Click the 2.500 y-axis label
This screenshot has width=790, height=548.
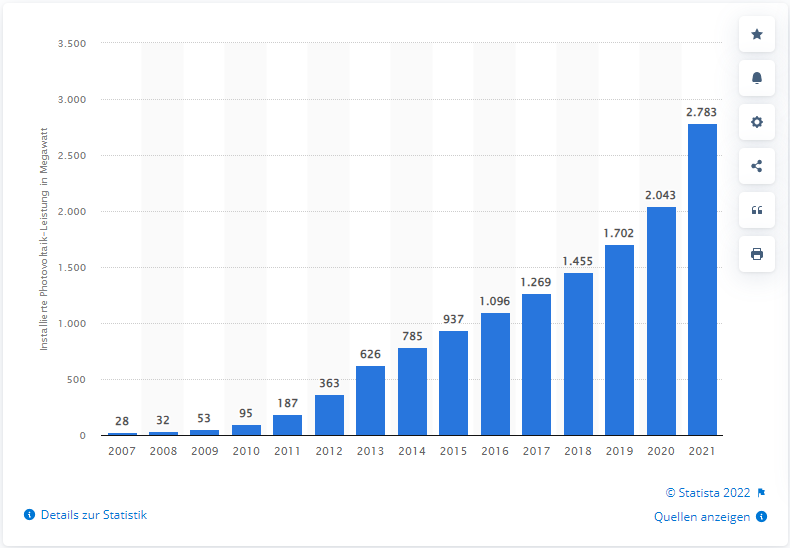coord(72,156)
